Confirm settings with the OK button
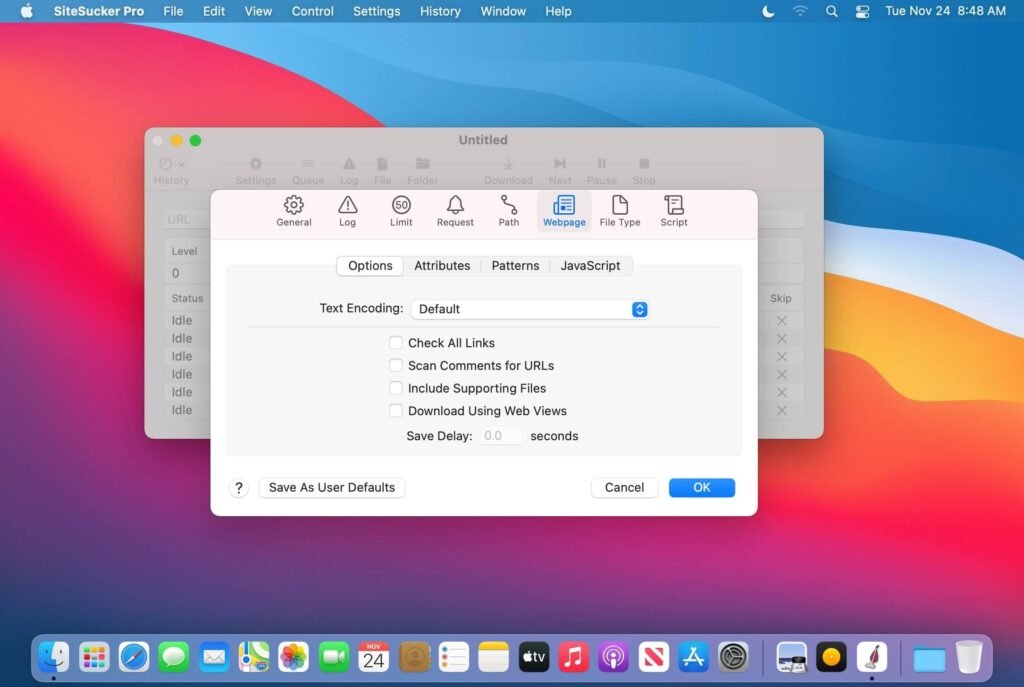 (701, 487)
